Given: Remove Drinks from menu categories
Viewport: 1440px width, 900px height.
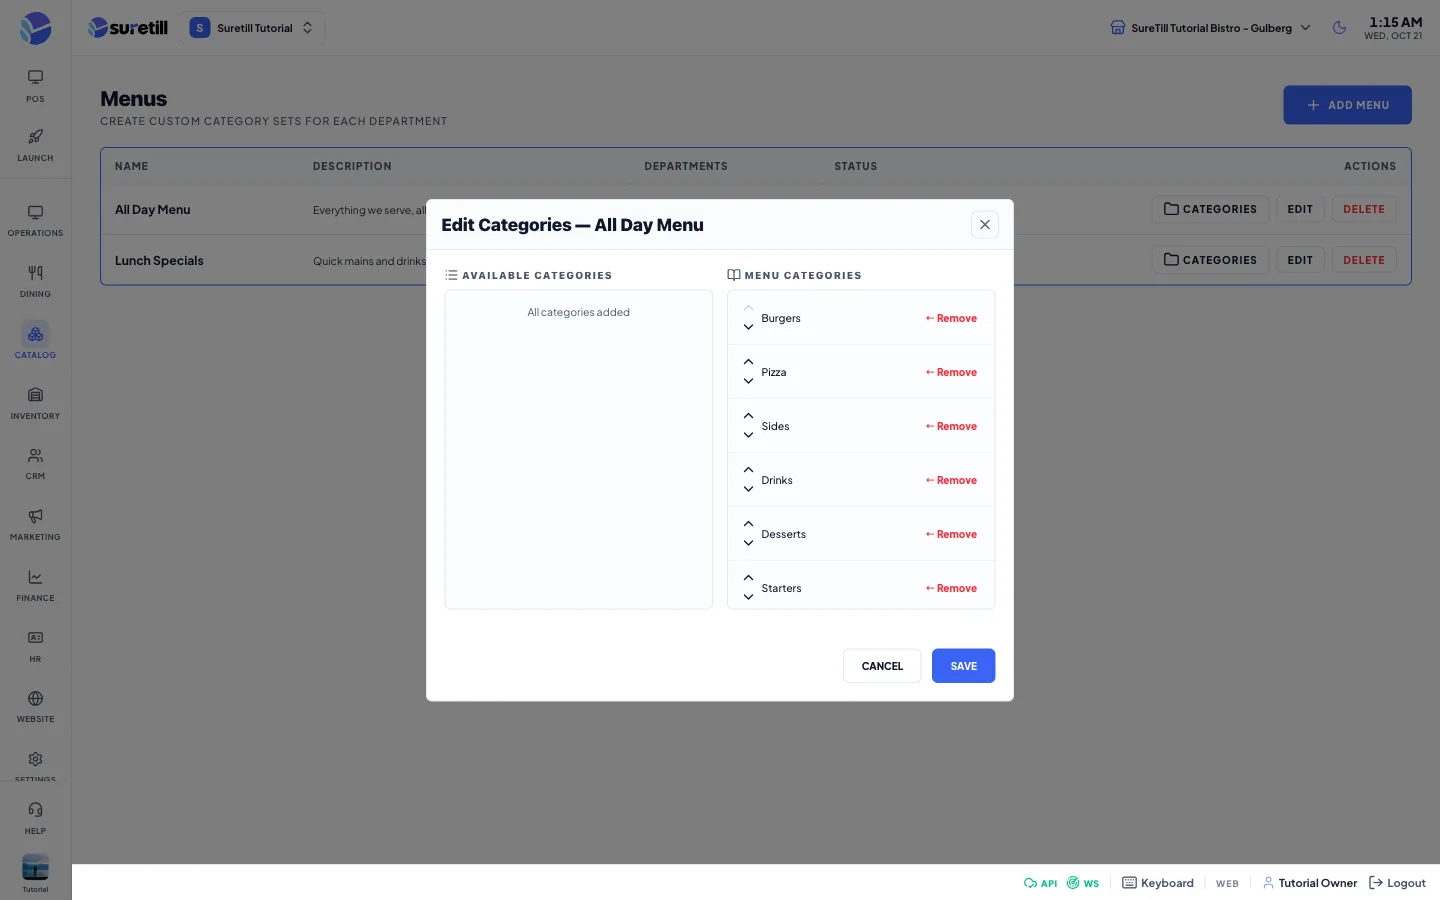Looking at the screenshot, I should [x=951, y=480].
